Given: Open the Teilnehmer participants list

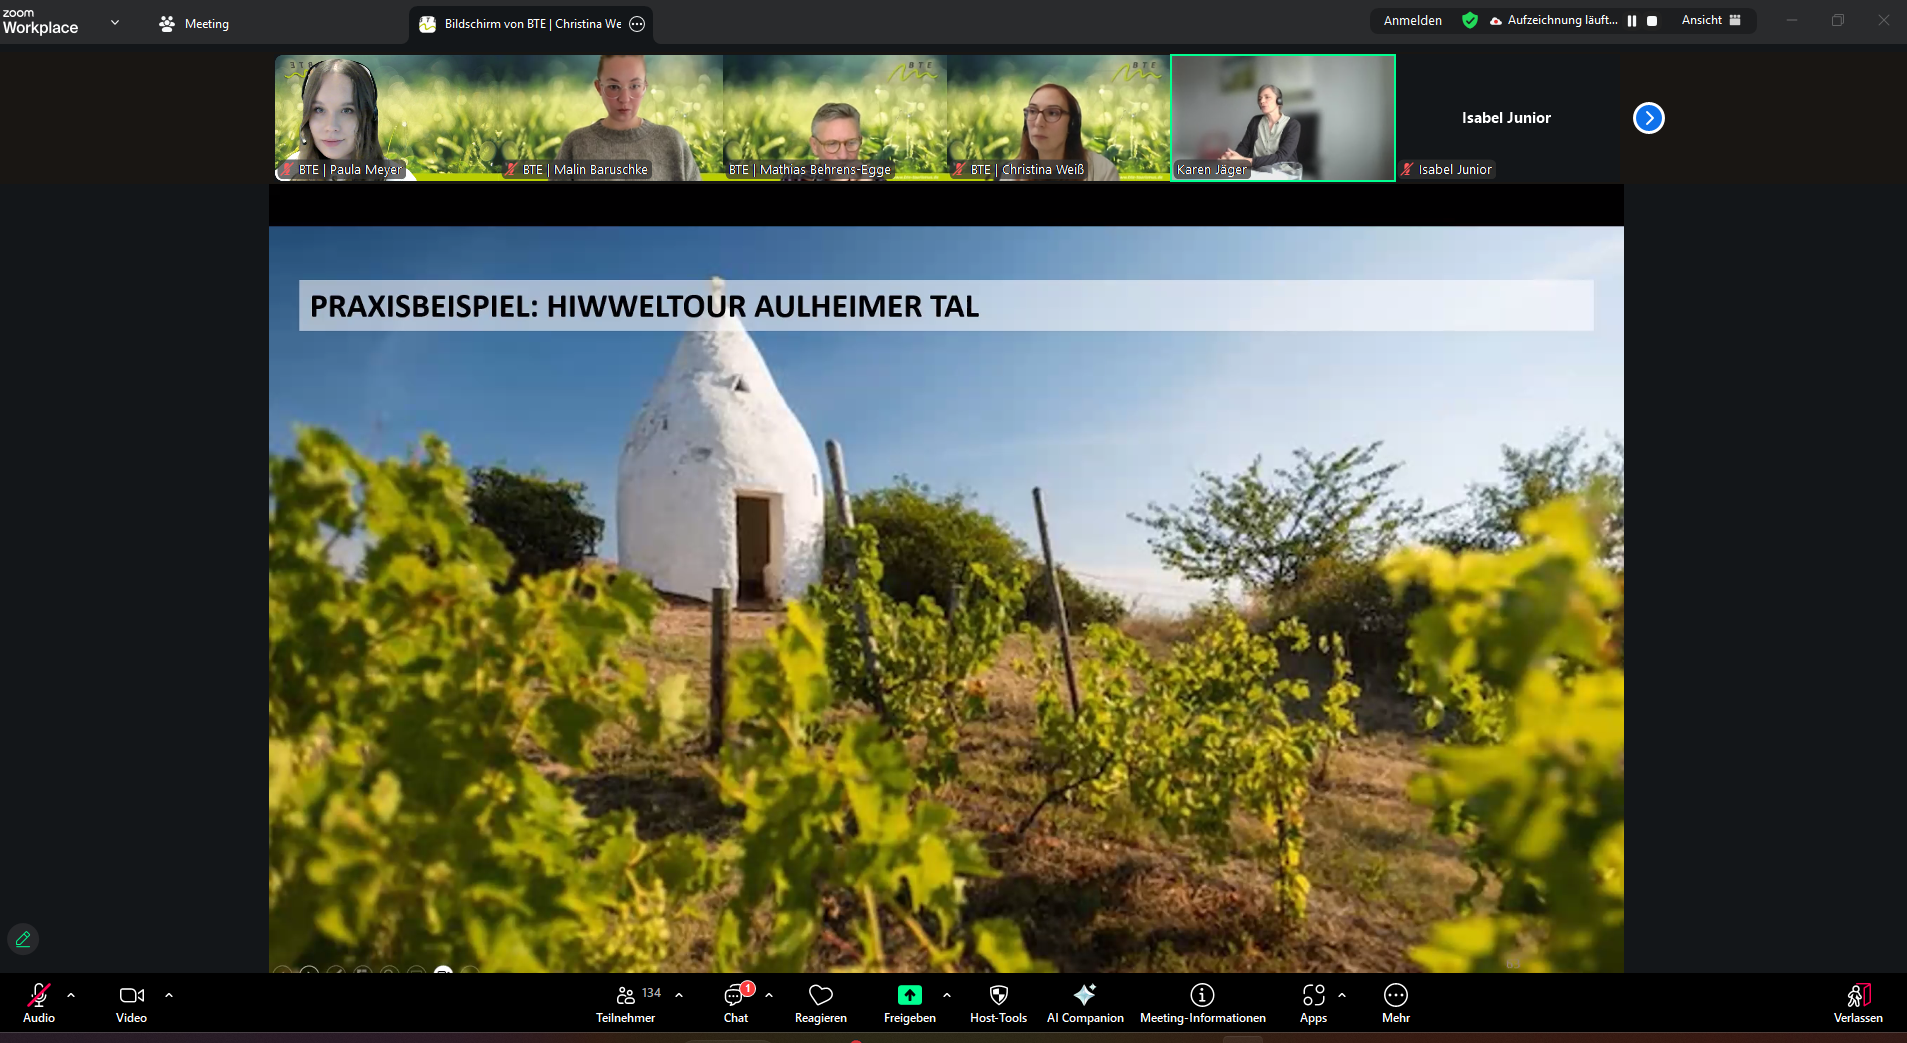Looking at the screenshot, I should 626,1003.
